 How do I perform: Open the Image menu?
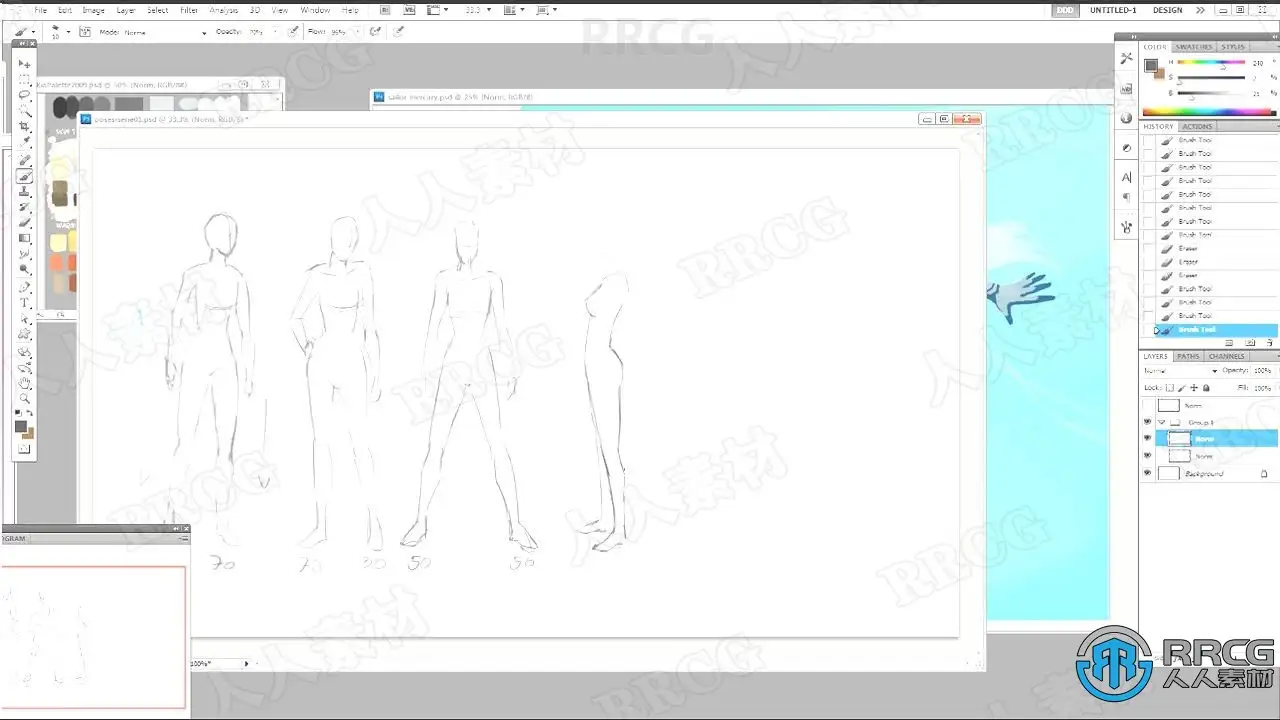(x=93, y=10)
